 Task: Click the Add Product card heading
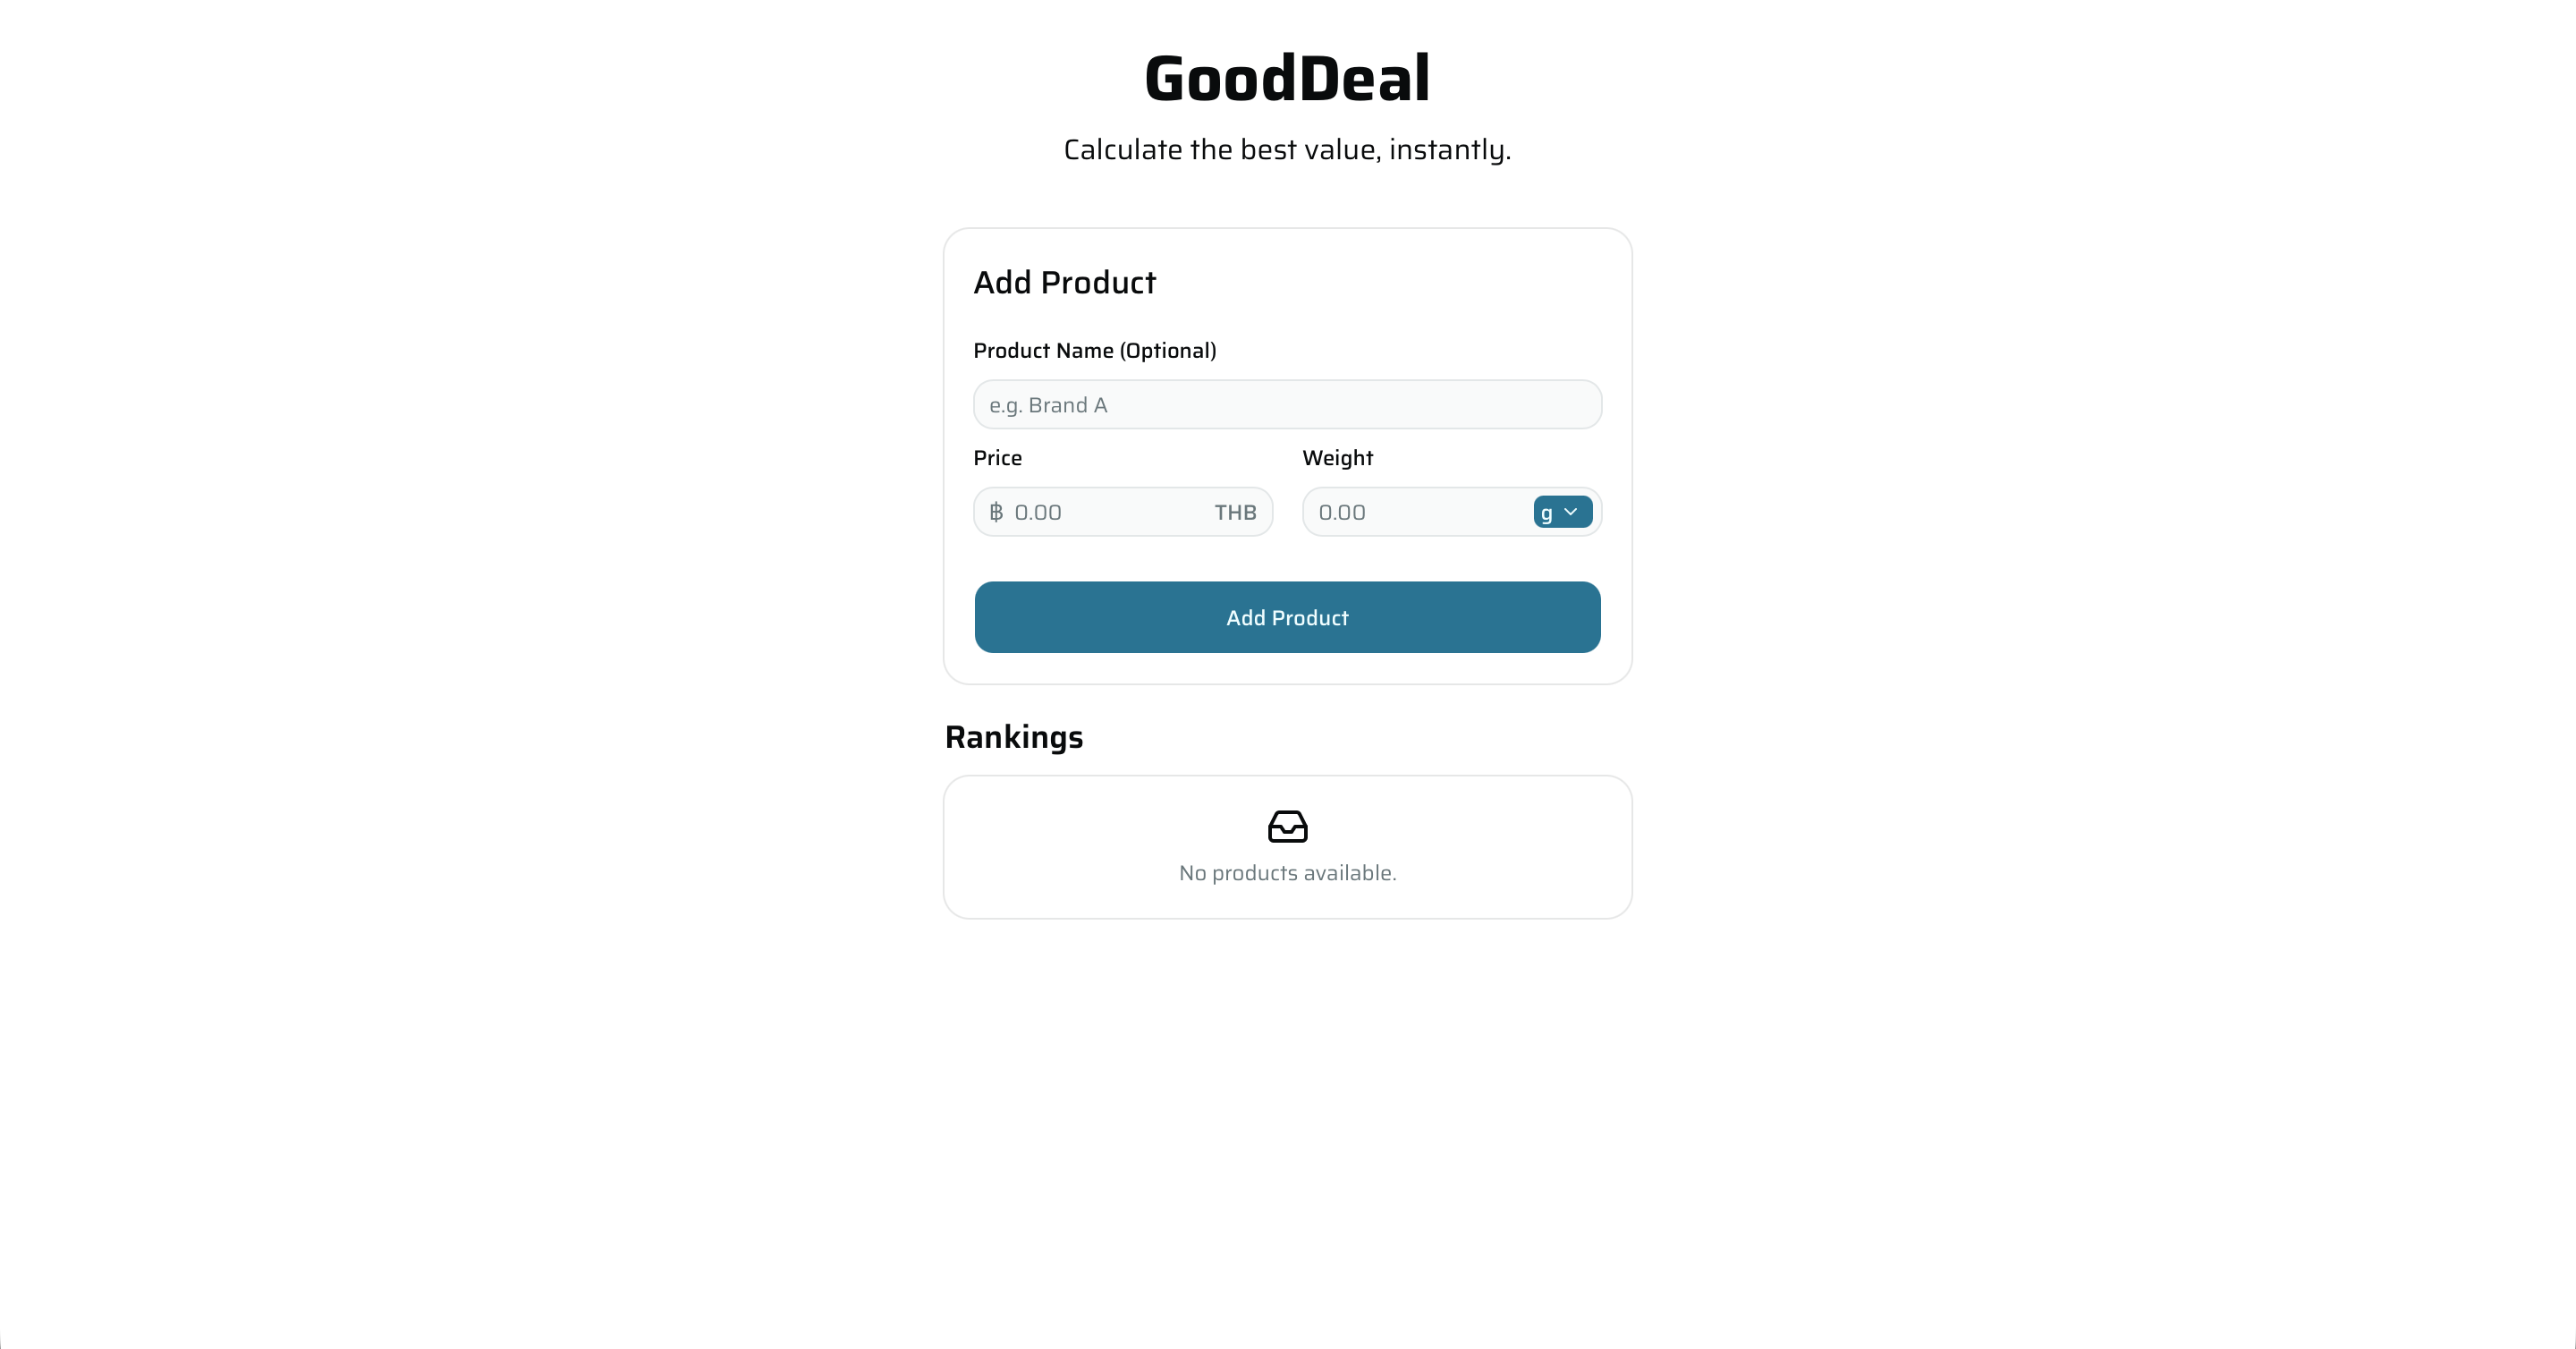[x=1064, y=283]
